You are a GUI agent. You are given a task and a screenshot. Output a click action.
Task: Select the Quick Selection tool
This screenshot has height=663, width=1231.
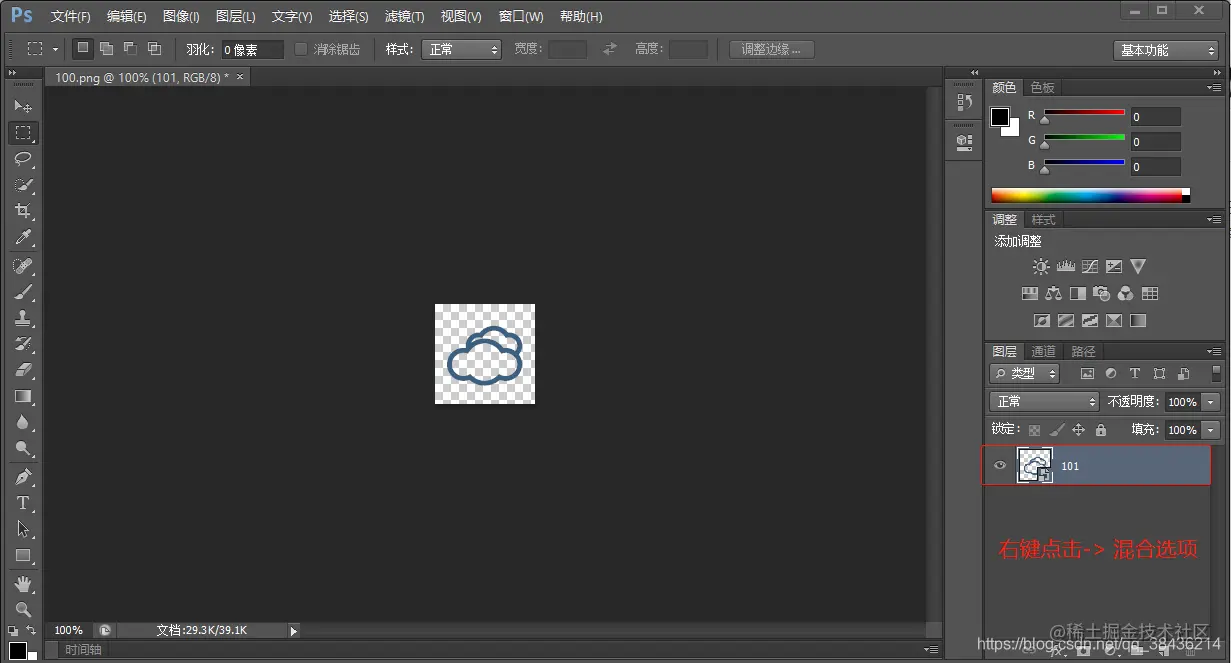(23, 185)
